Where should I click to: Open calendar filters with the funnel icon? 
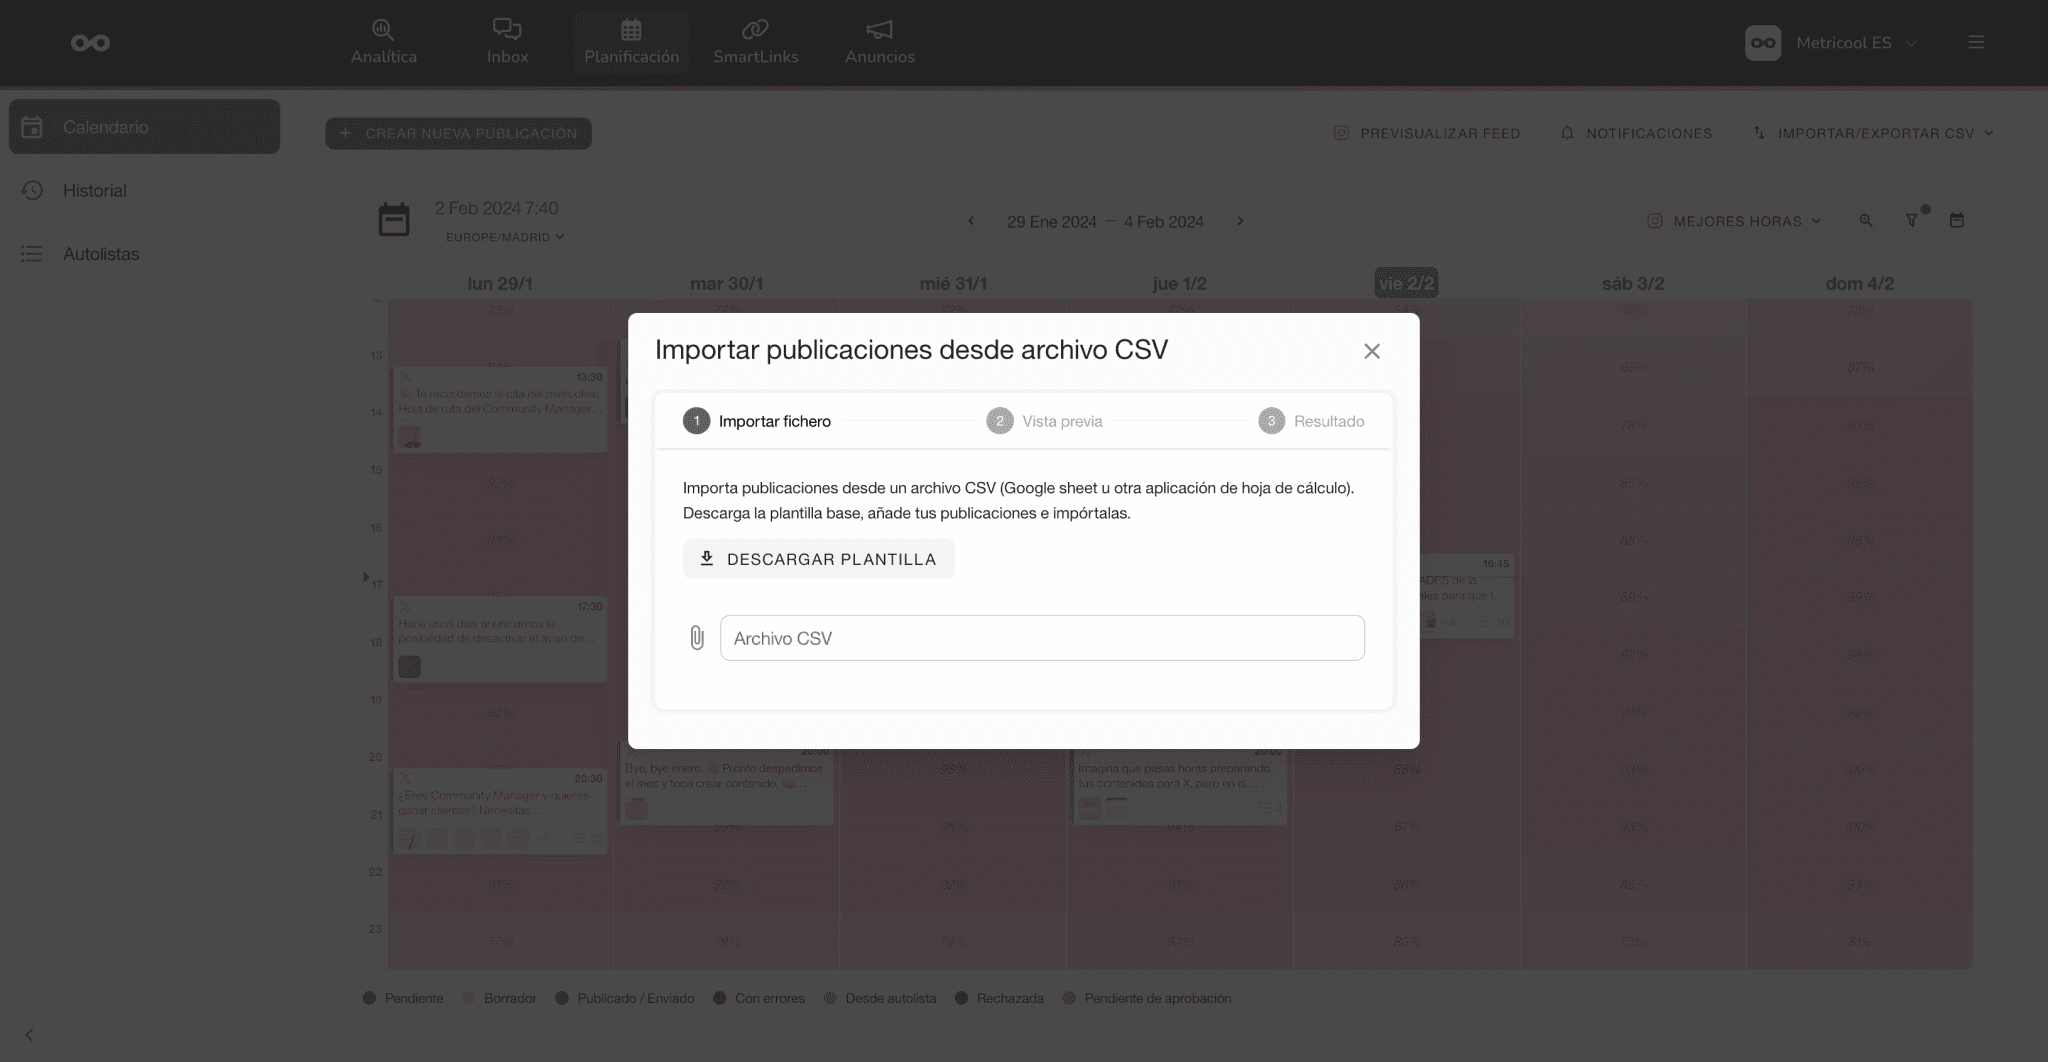pyautogui.click(x=1913, y=220)
